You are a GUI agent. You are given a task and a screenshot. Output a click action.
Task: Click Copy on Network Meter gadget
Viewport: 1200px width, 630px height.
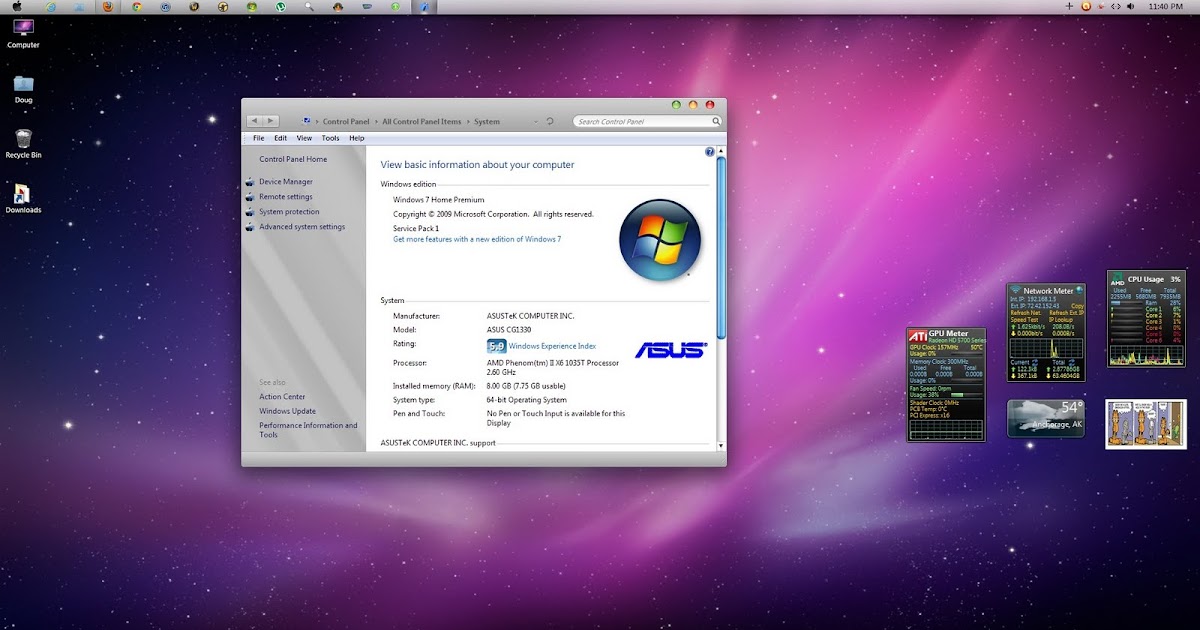click(1077, 306)
